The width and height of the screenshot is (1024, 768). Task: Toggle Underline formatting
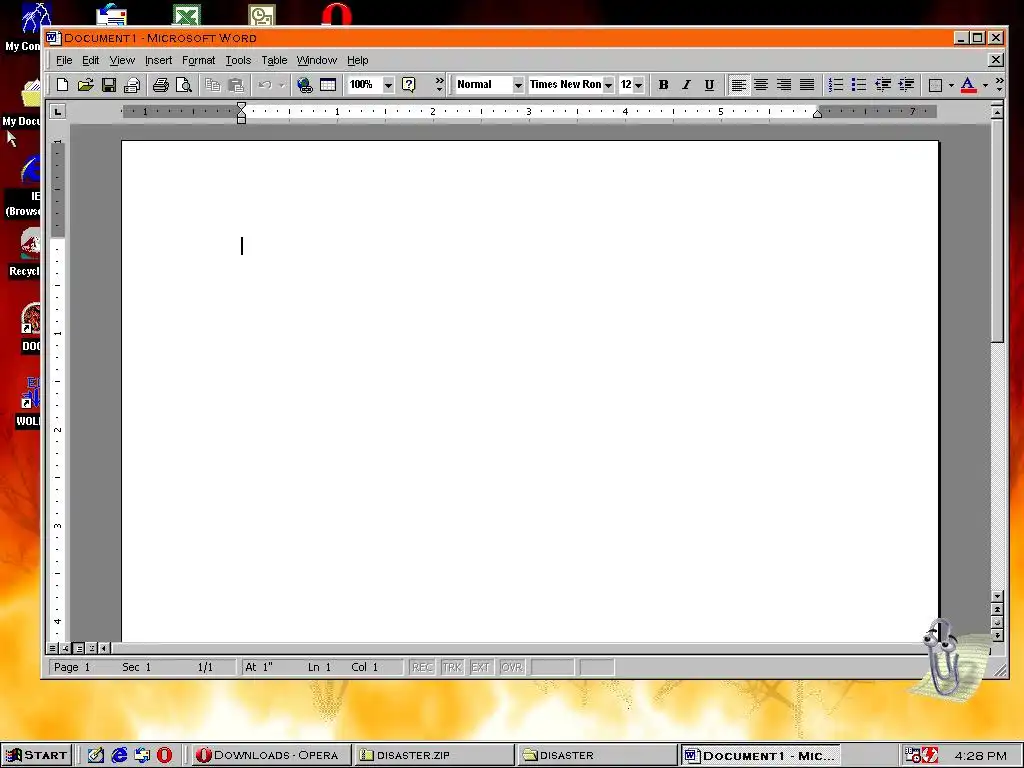pyautogui.click(x=709, y=85)
